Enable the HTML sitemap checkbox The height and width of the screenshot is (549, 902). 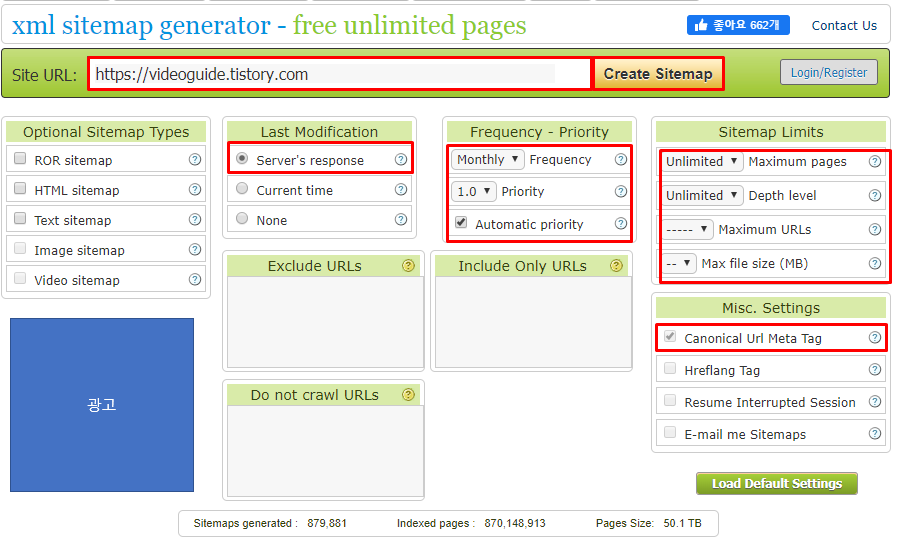pos(20,188)
